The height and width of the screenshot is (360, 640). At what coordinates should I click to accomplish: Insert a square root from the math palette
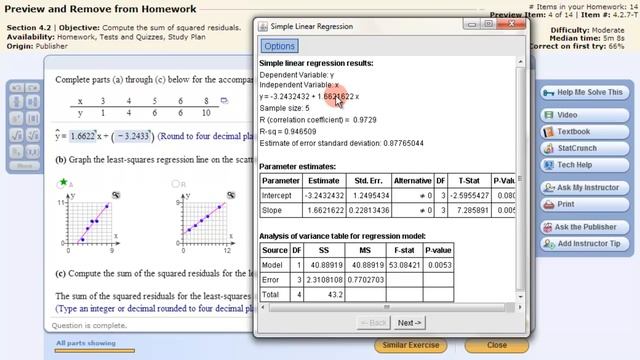[16, 135]
